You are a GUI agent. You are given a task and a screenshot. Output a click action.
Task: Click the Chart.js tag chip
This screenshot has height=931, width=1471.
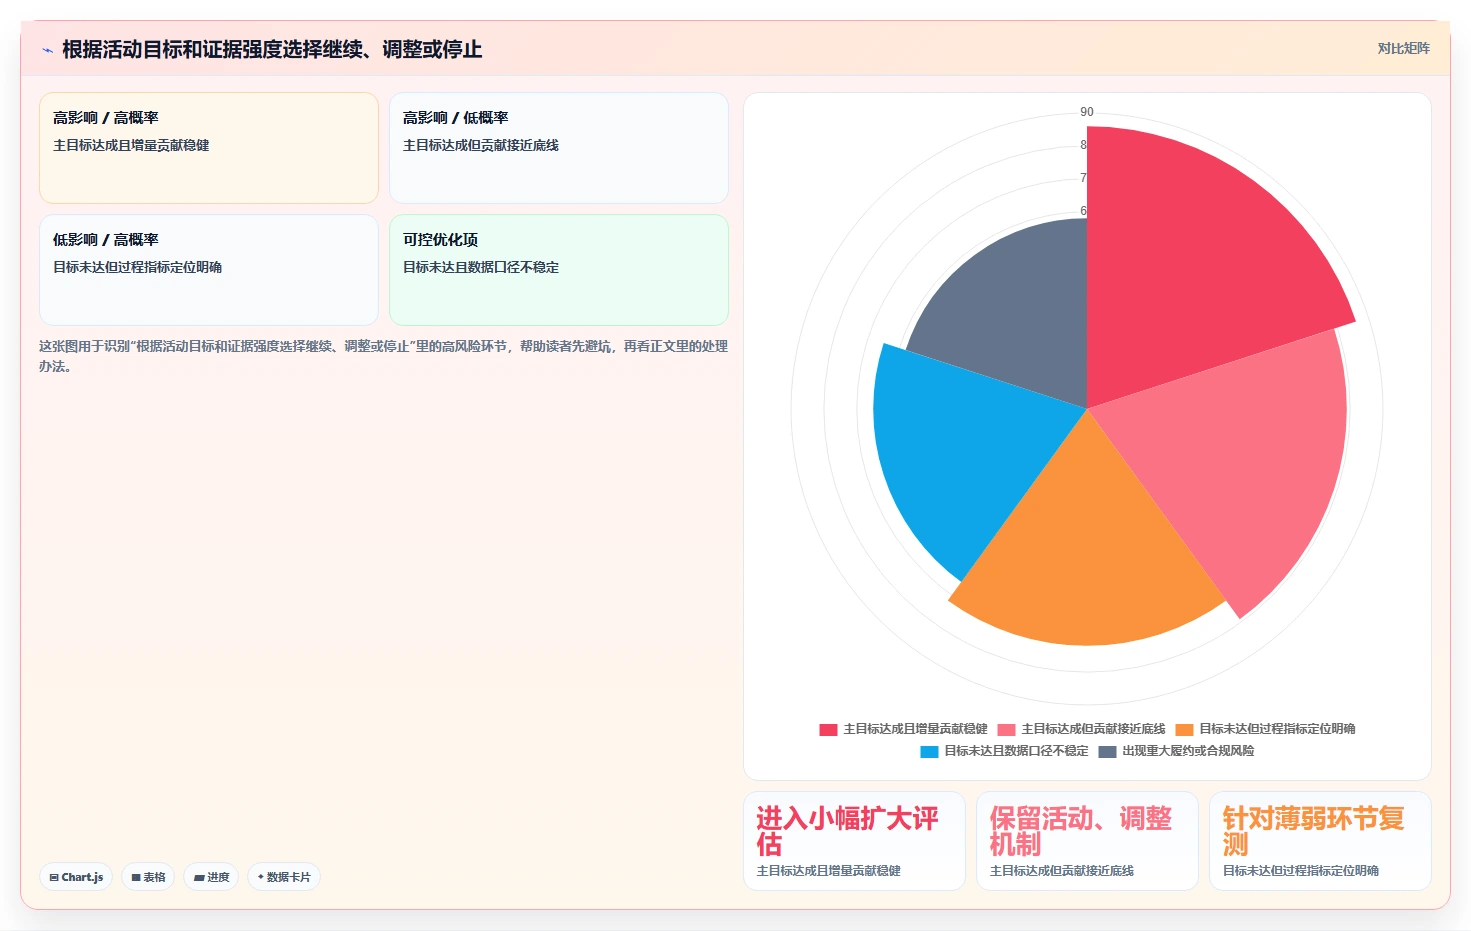76,877
